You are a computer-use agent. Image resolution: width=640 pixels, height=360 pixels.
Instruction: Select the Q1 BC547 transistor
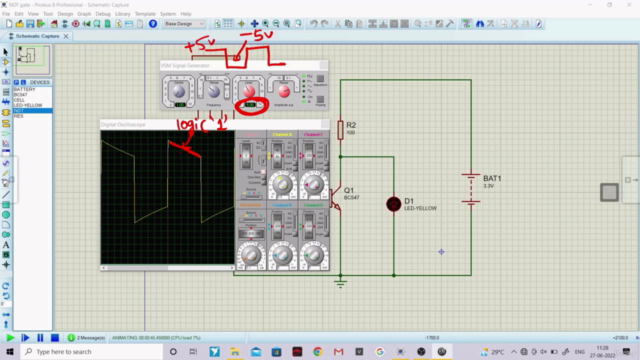tap(336, 199)
